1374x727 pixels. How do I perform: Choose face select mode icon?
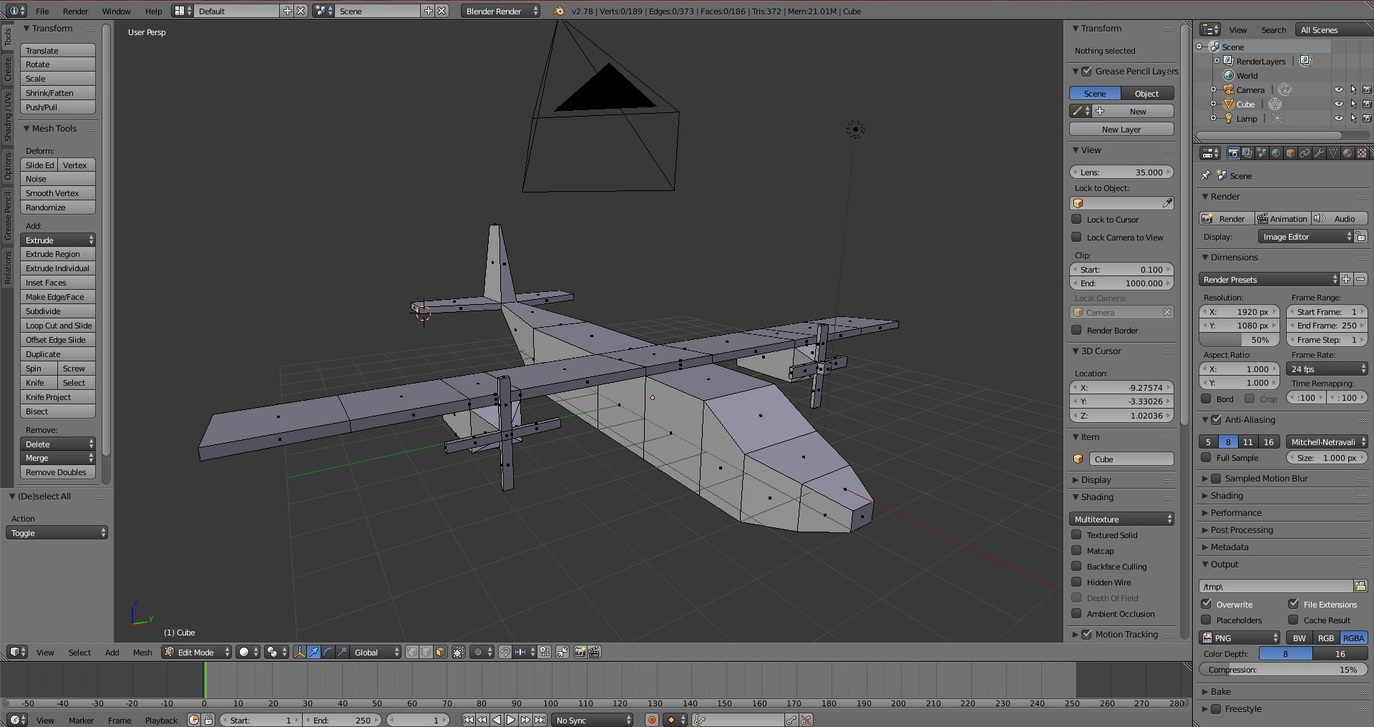[440, 652]
